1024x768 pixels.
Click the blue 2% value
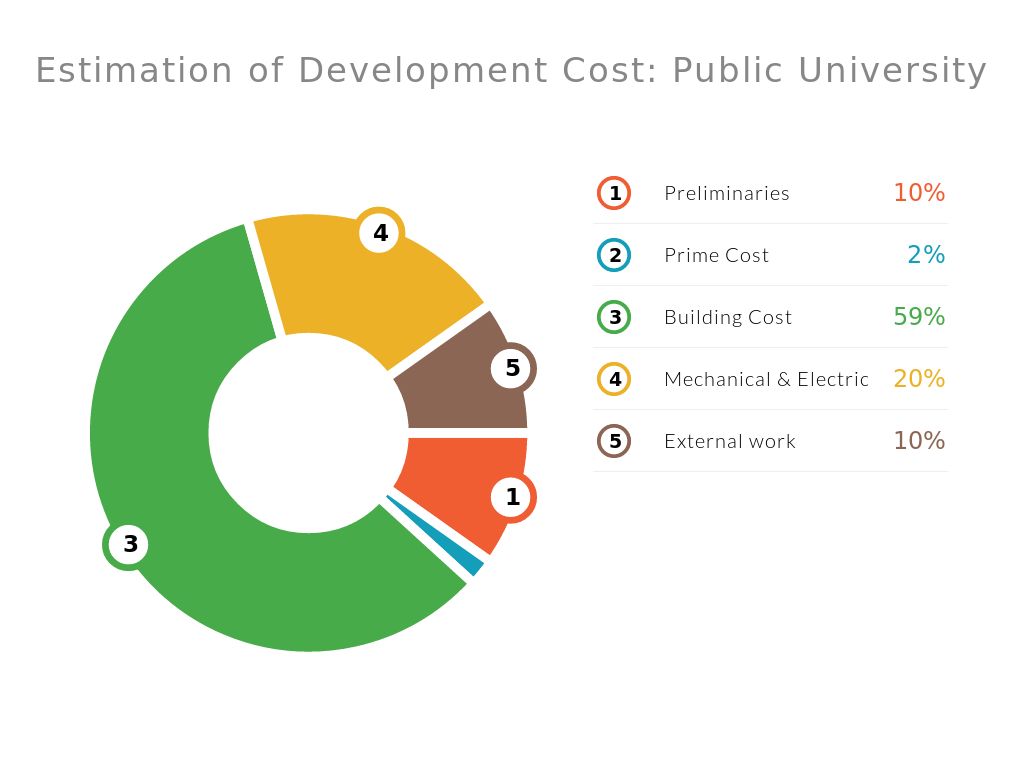(x=925, y=255)
